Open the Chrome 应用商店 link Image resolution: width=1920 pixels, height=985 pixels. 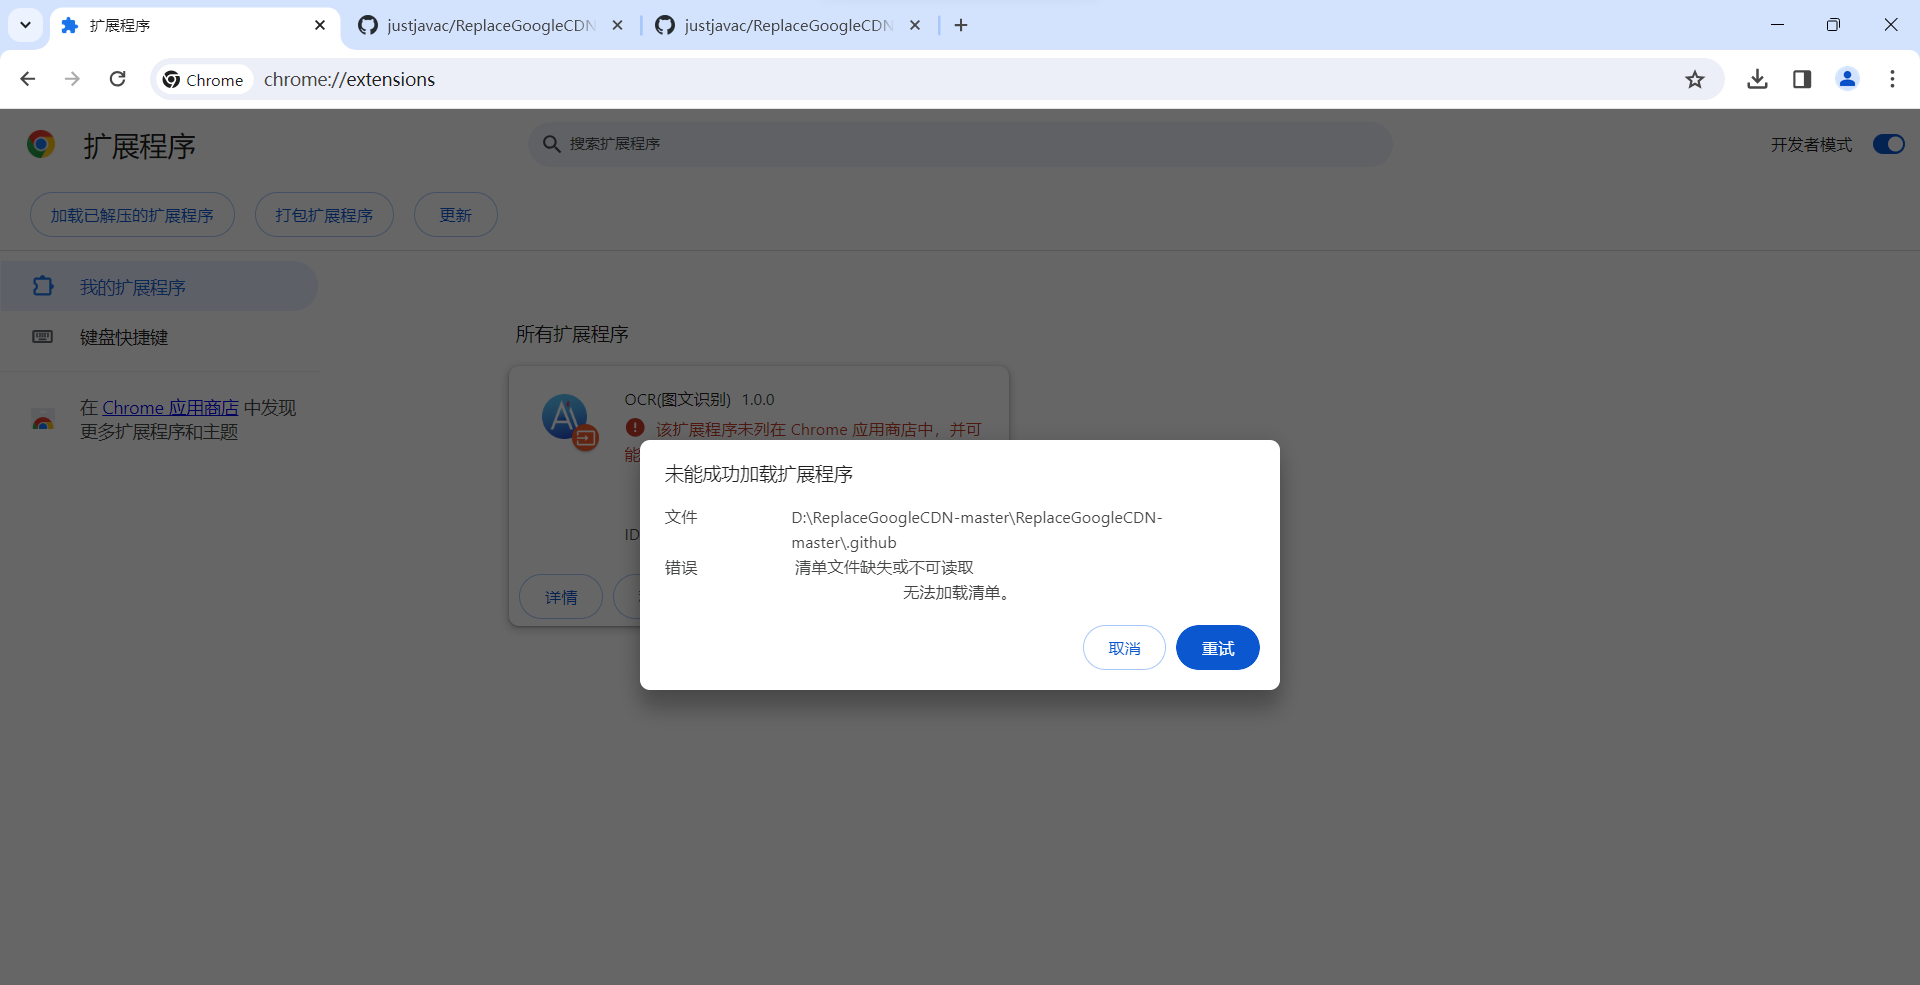point(169,407)
